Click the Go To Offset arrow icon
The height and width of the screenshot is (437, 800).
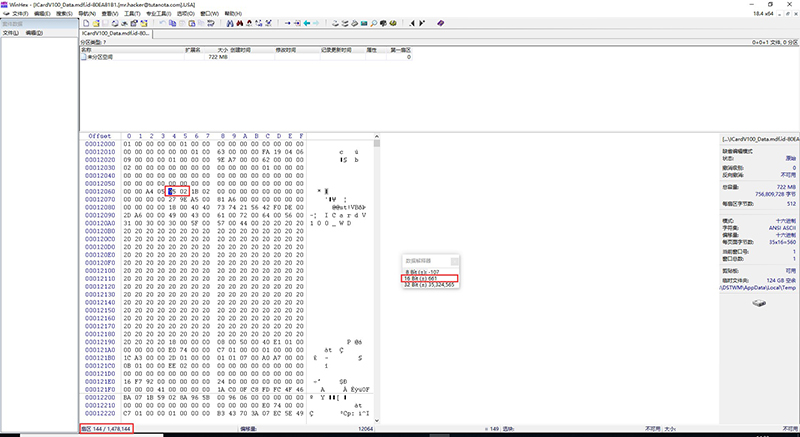(x=287, y=23)
